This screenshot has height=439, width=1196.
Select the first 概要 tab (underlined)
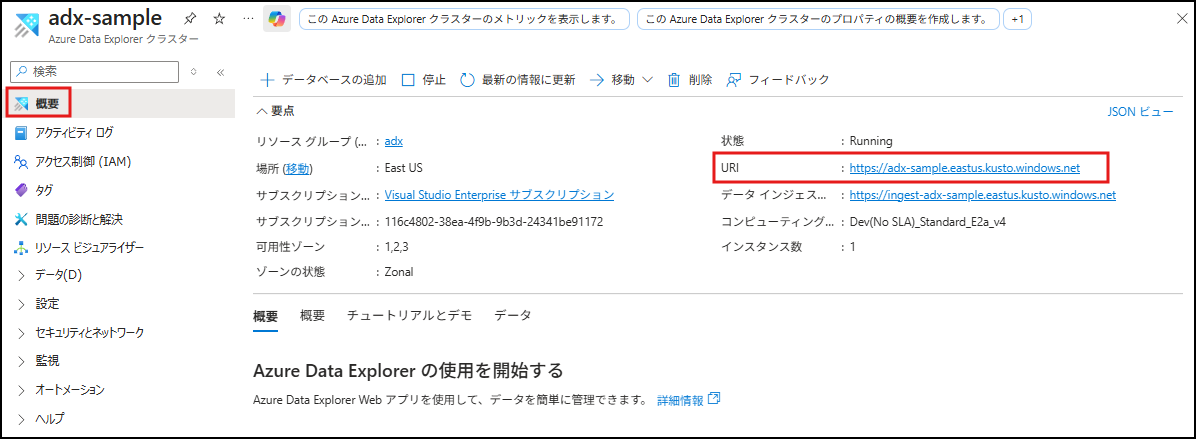[265, 316]
